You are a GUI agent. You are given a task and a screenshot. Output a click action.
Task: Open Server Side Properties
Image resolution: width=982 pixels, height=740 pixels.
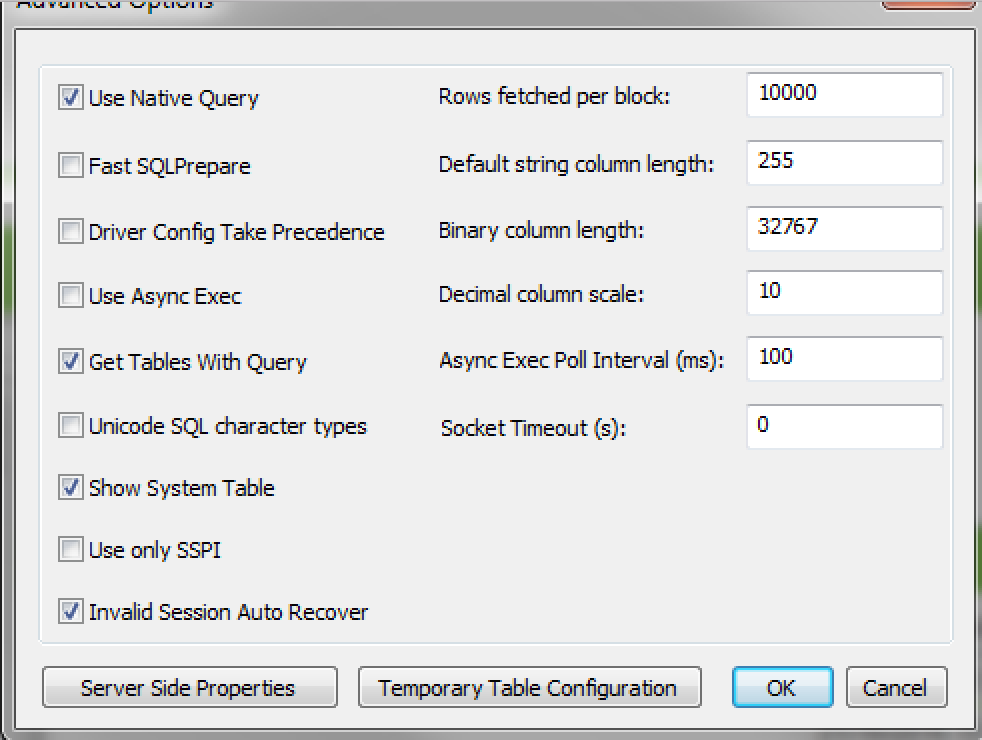188,688
